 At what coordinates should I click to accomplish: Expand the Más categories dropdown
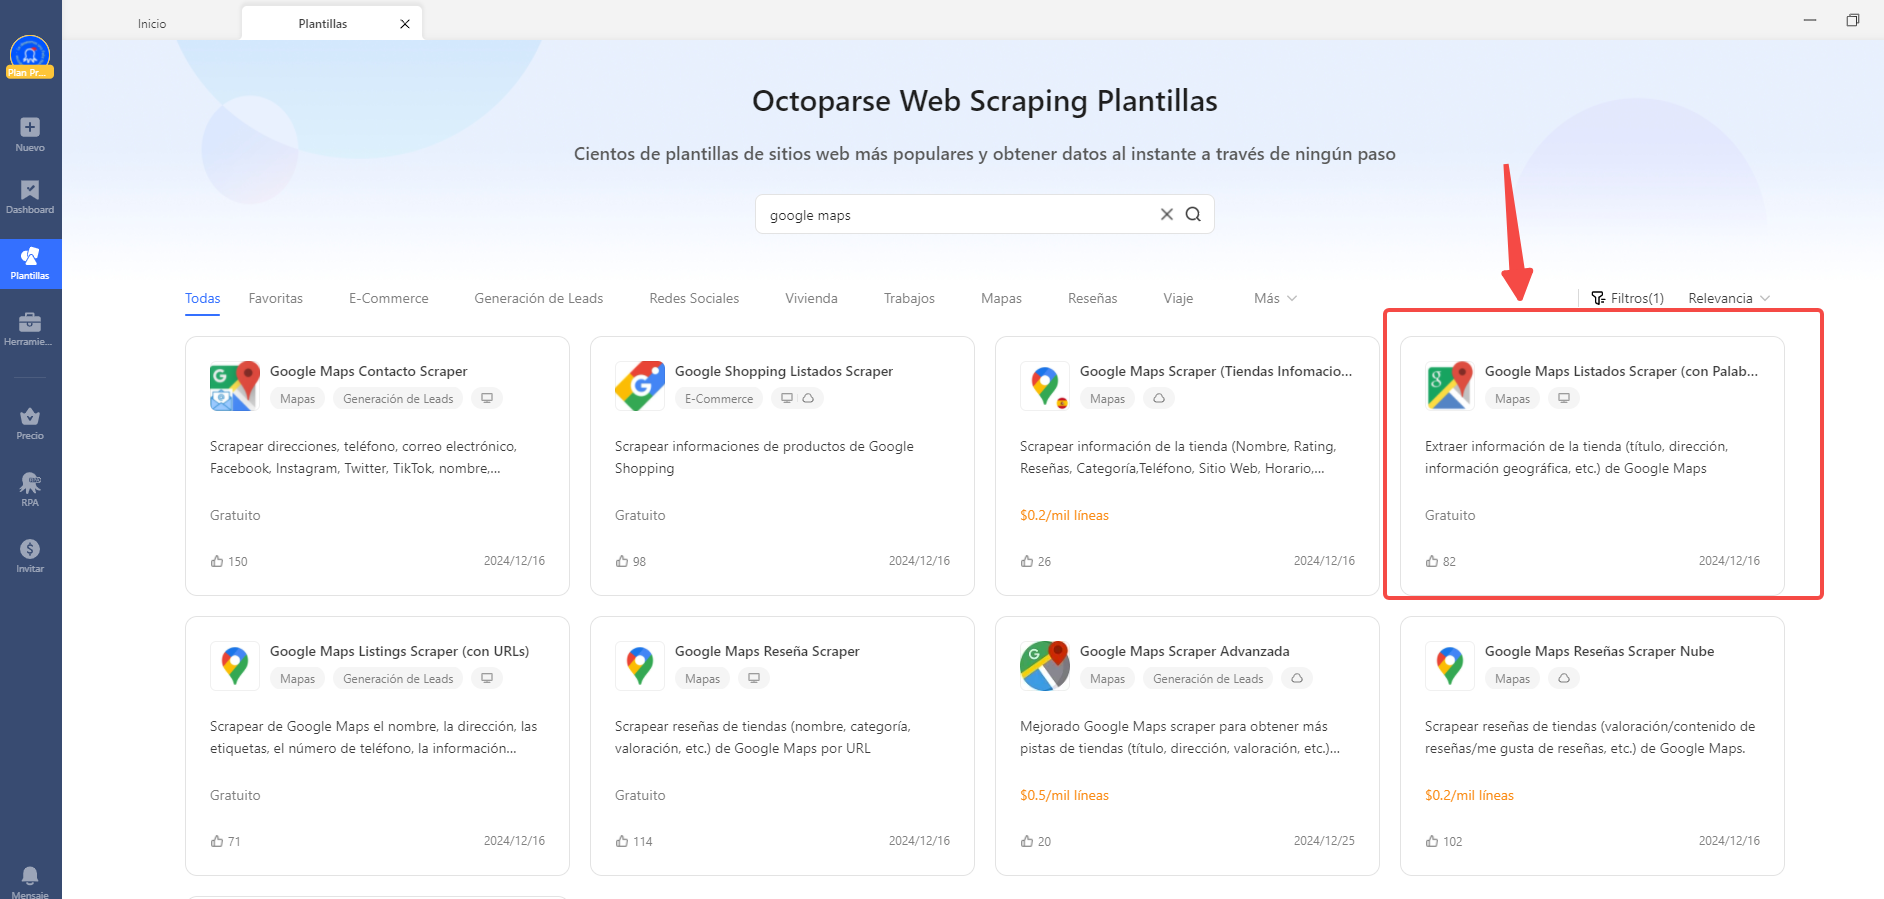1275,298
